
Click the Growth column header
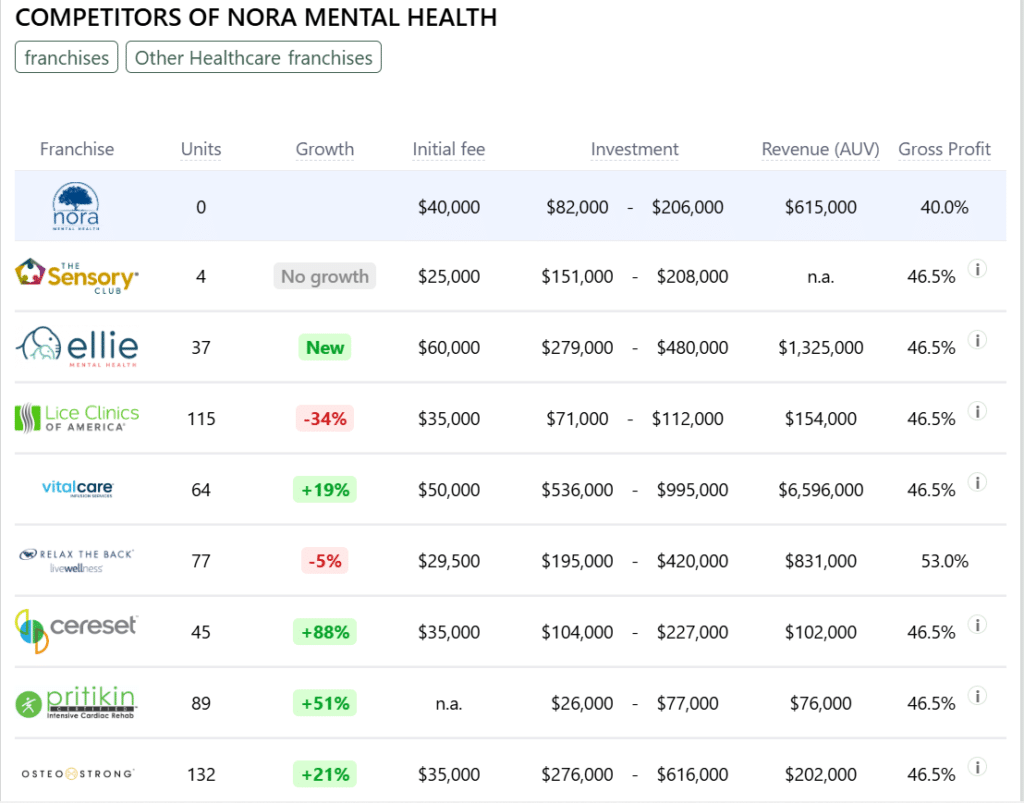tap(325, 149)
